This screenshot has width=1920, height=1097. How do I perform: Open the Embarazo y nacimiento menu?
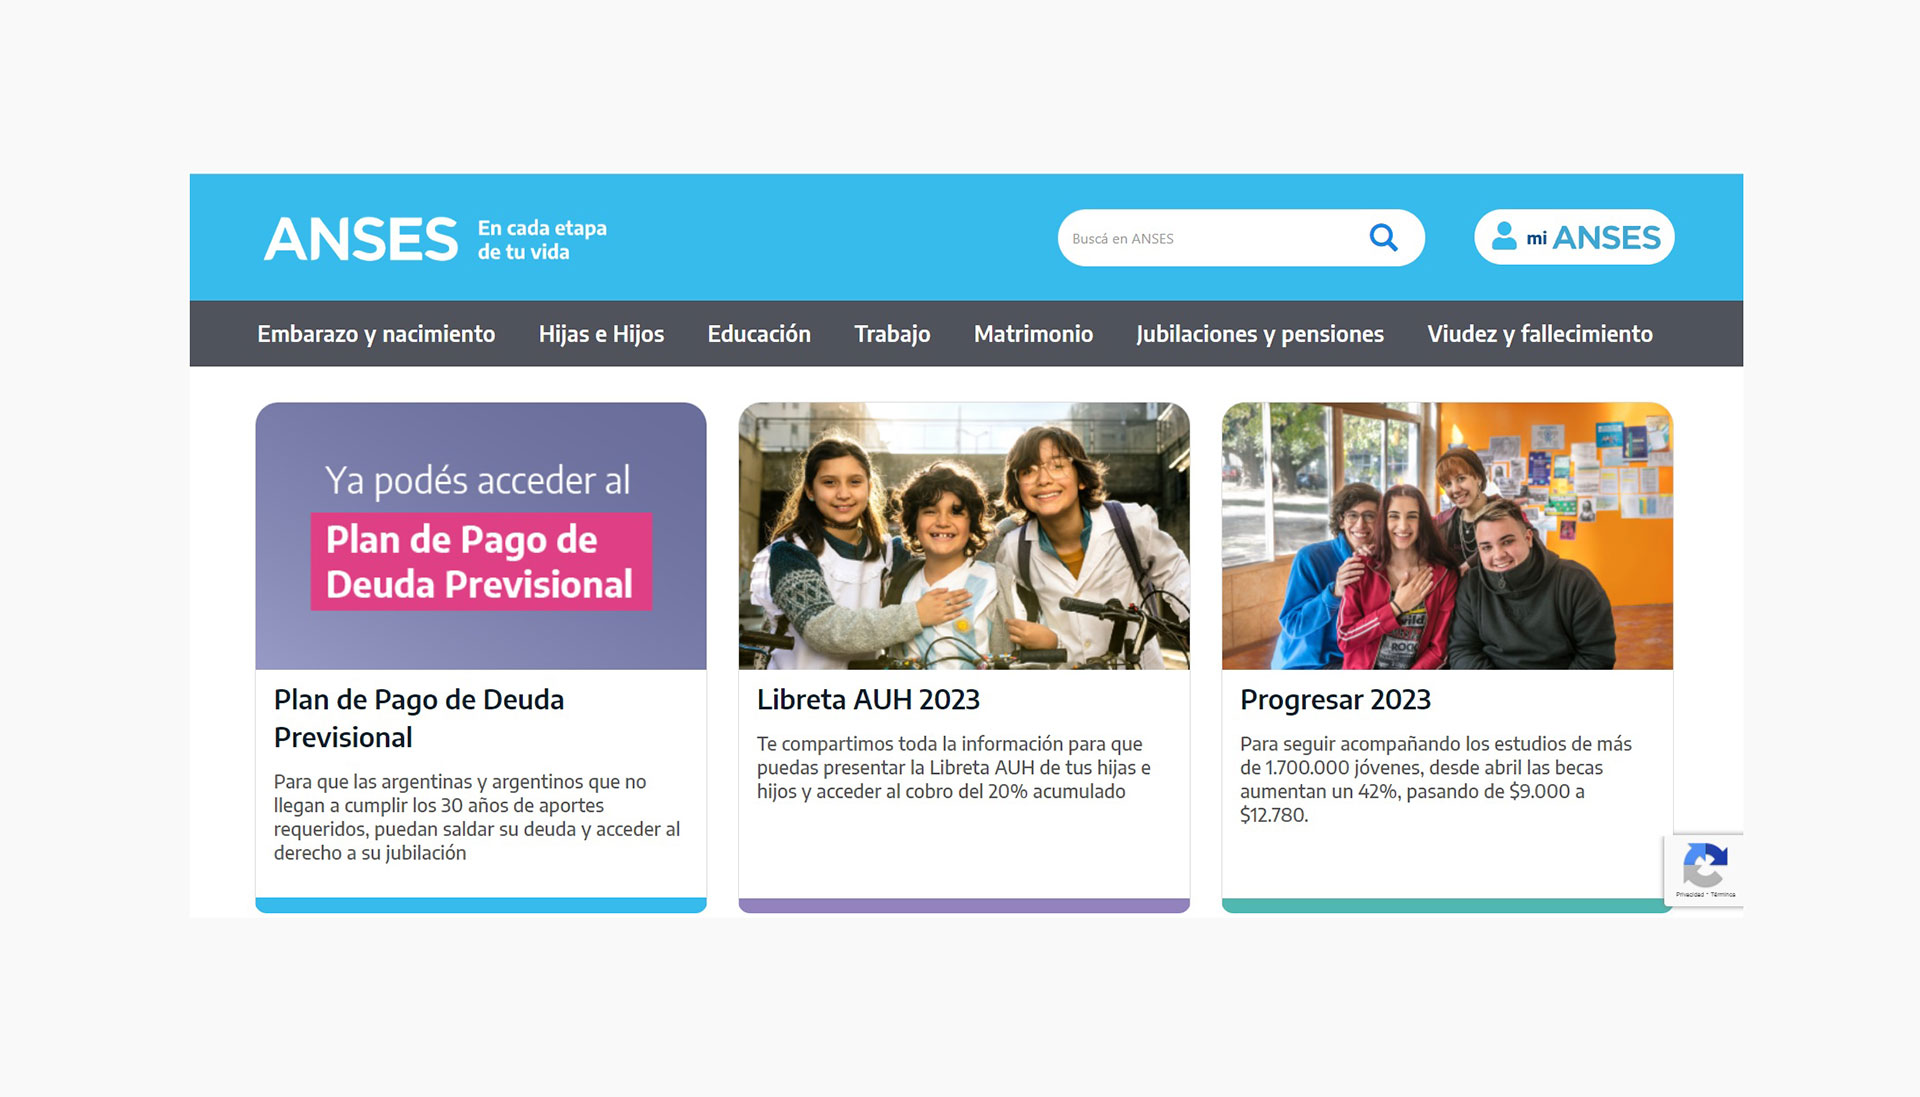click(376, 334)
